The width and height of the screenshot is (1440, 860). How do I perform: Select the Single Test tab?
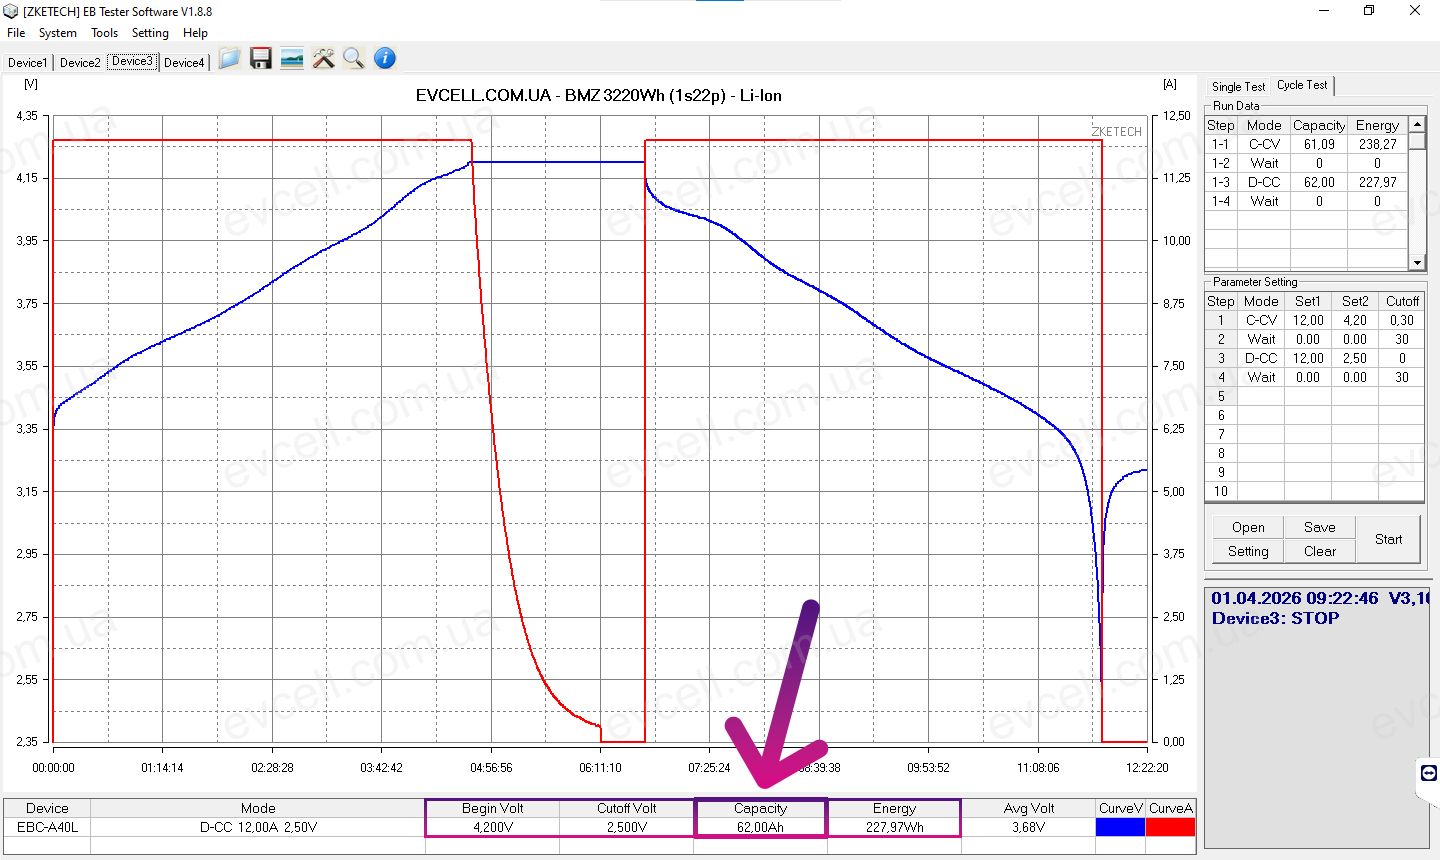click(x=1238, y=87)
